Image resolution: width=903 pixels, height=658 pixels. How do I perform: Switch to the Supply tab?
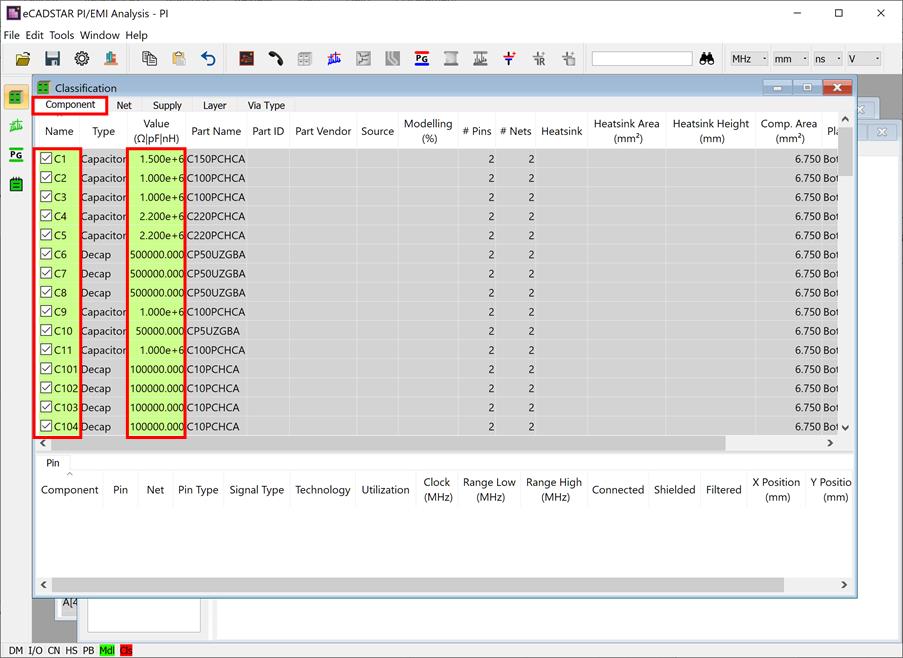(167, 105)
